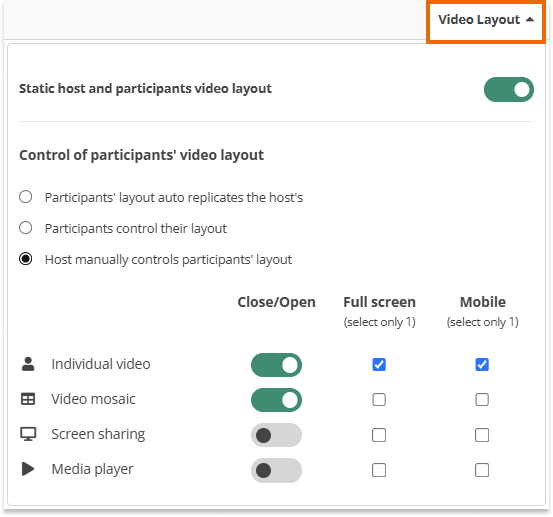Uncheck Individual video Mobile checkbox
Screen dimensions: 553x517
(x=482, y=365)
